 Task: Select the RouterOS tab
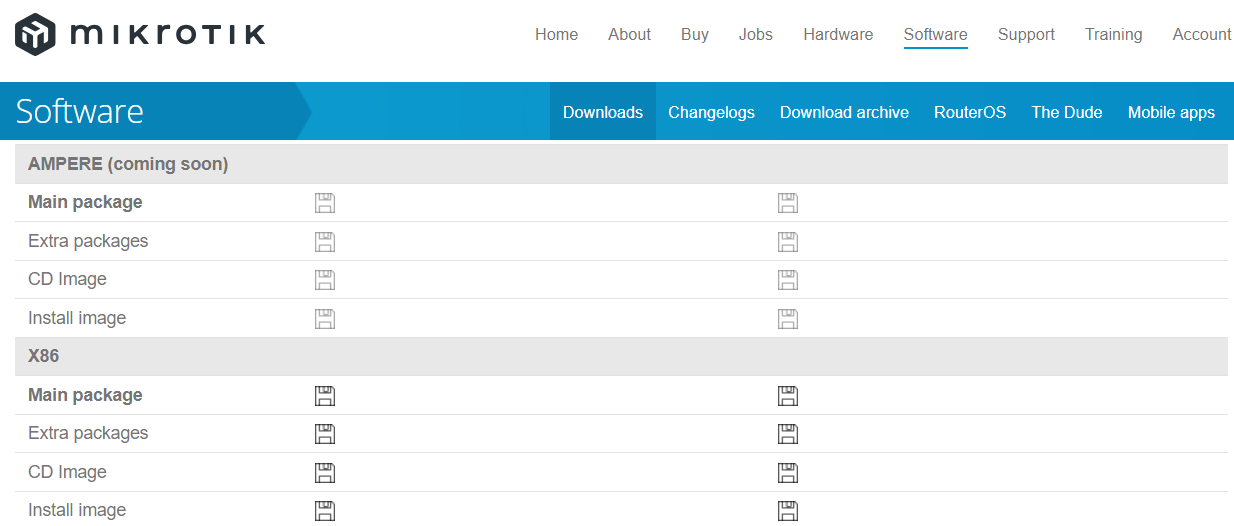[970, 112]
